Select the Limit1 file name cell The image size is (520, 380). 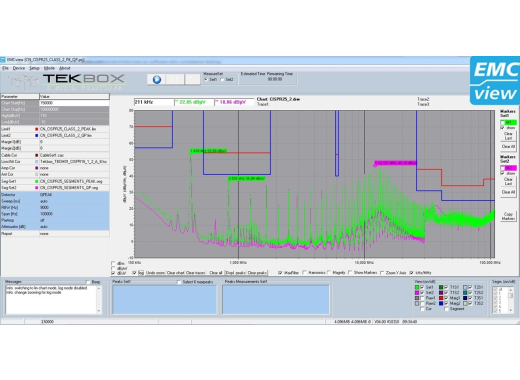click(74, 129)
